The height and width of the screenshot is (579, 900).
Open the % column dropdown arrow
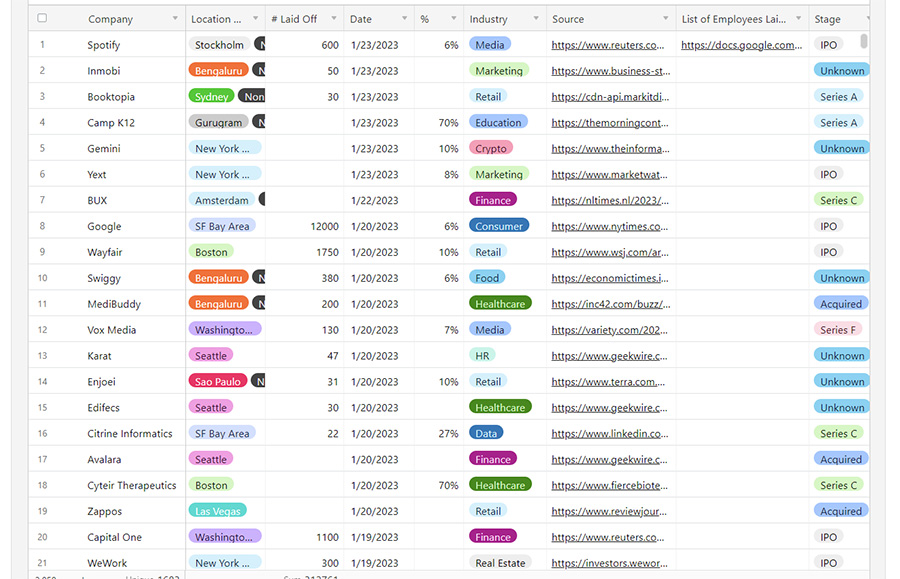tap(454, 19)
